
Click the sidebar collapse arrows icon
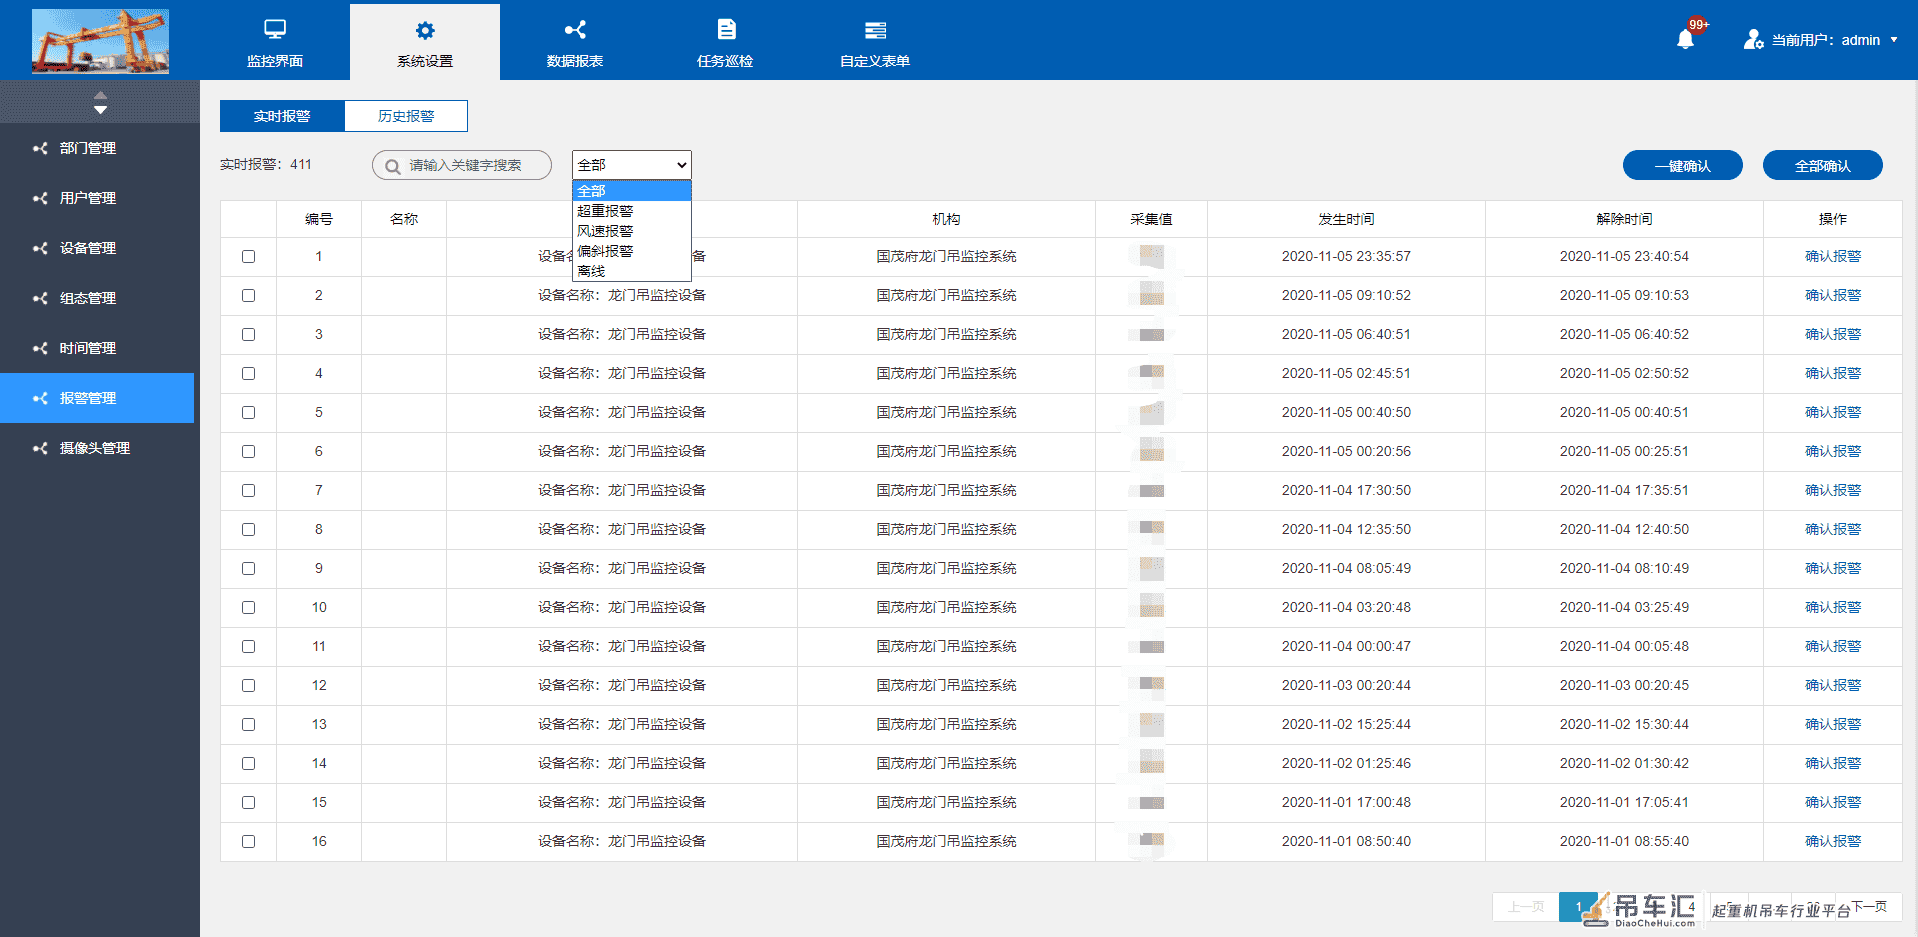pyautogui.click(x=100, y=102)
